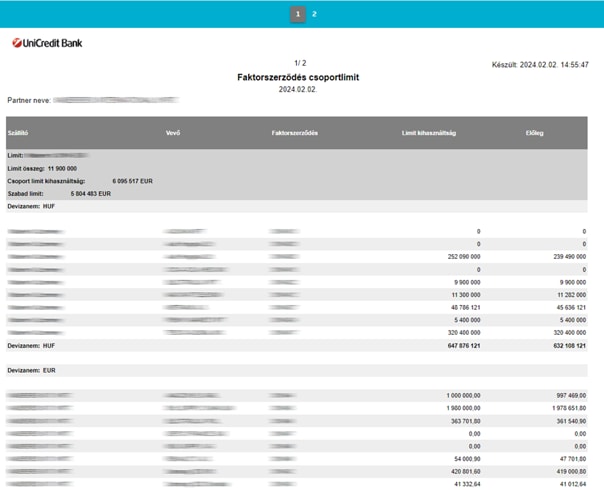This screenshot has height=490, width=604.
Task: Select the Előleg column header
Action: [534, 133]
